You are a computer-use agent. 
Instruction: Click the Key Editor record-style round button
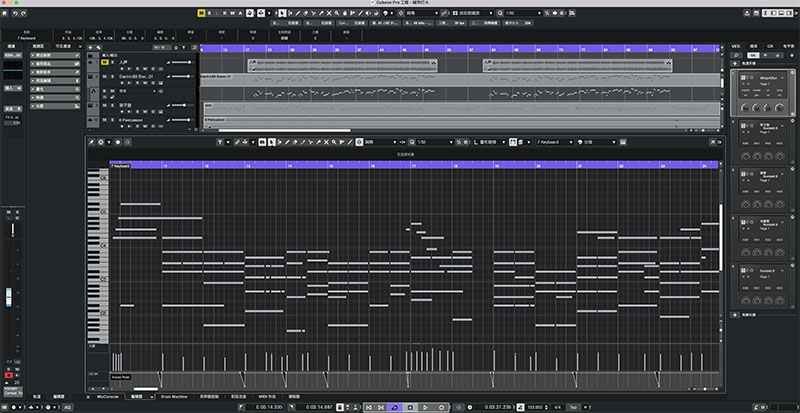click(x=118, y=142)
